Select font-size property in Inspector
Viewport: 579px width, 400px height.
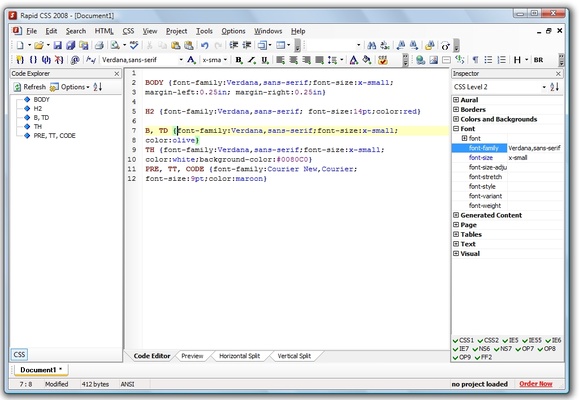pos(480,158)
